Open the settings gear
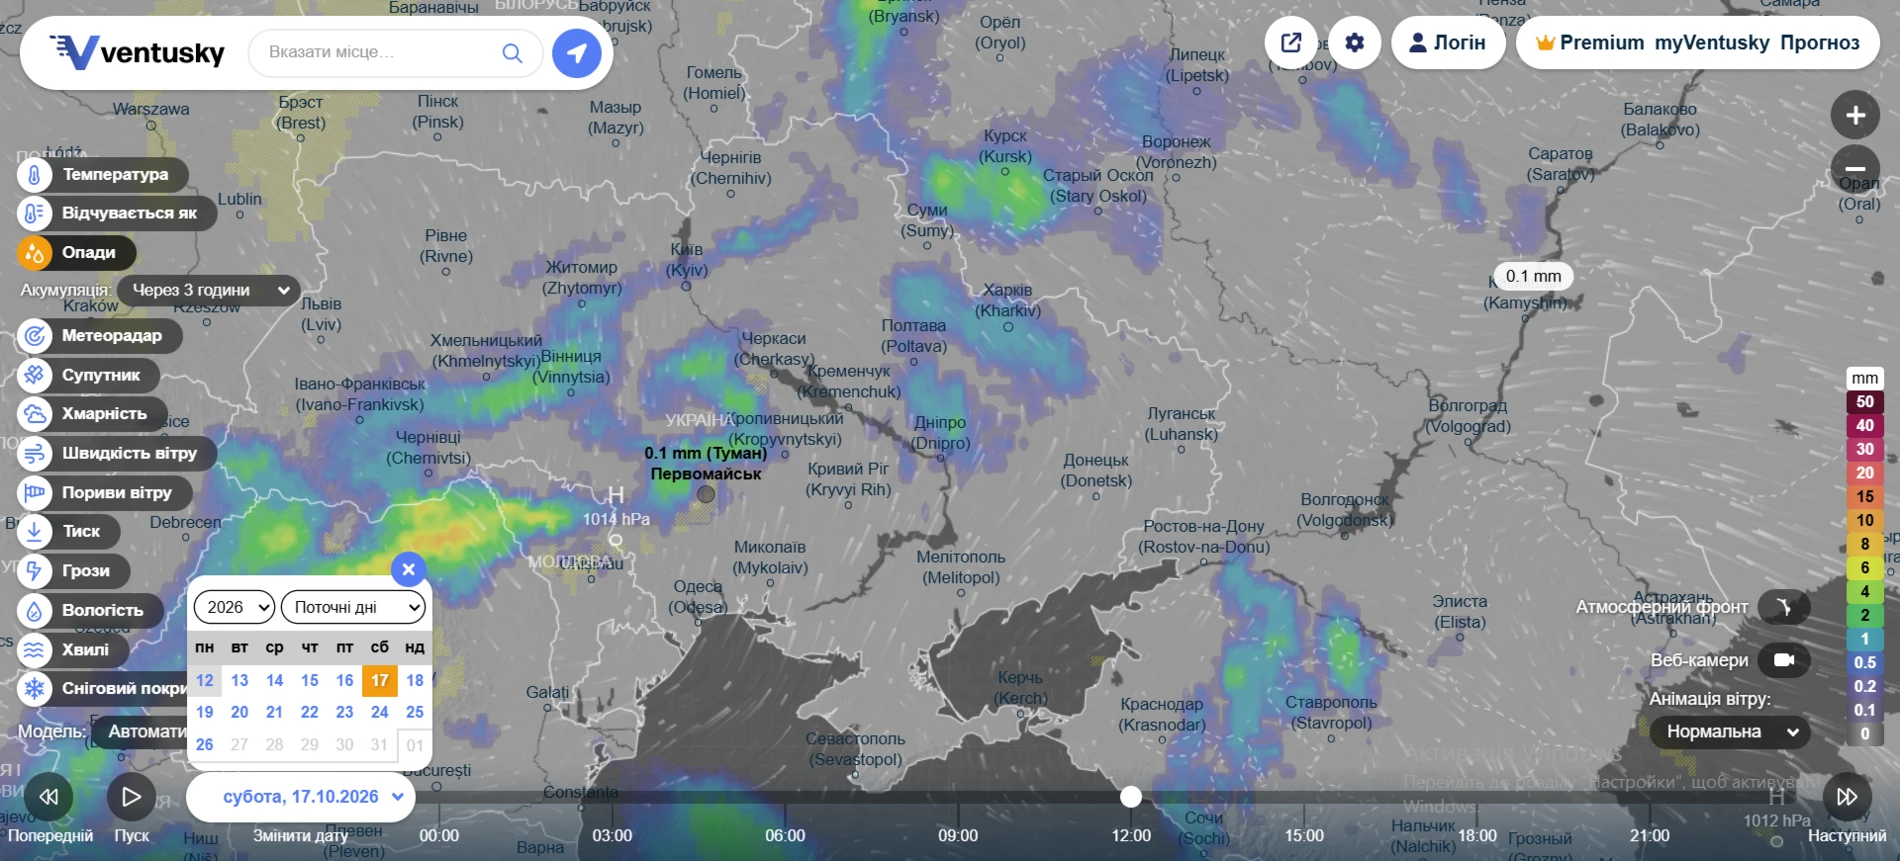1900x861 pixels. [x=1354, y=43]
